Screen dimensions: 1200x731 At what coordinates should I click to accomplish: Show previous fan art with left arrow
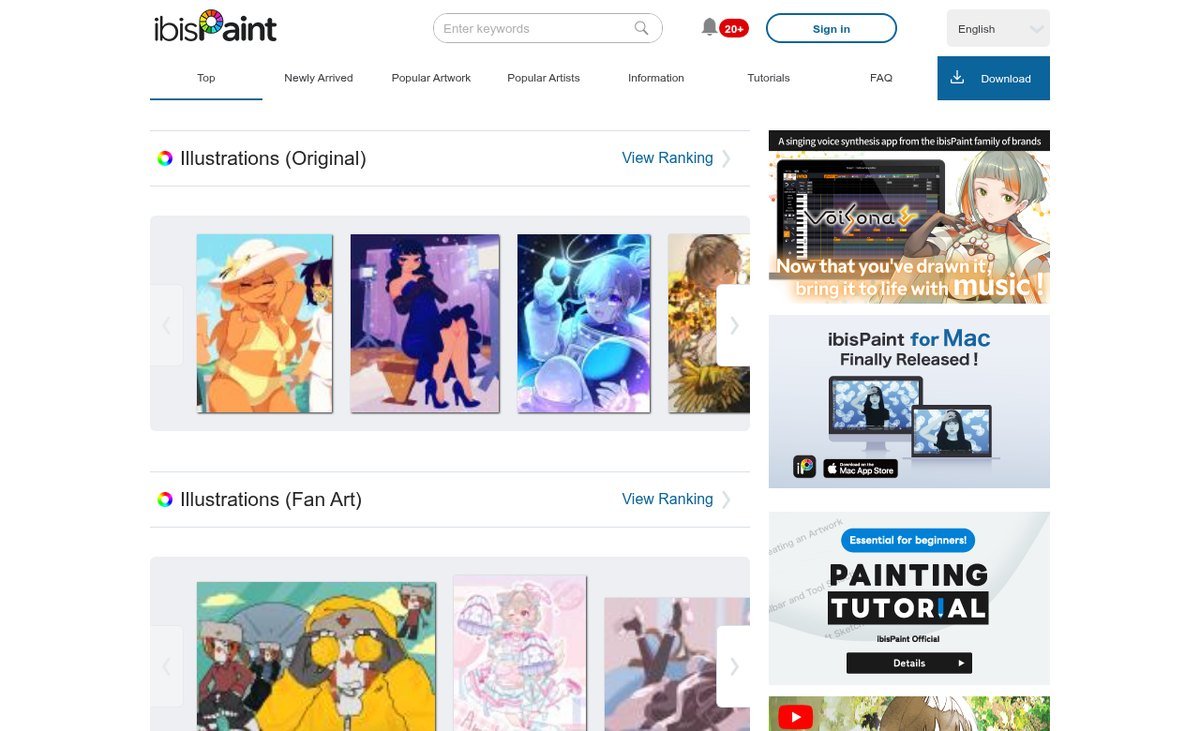click(x=166, y=666)
